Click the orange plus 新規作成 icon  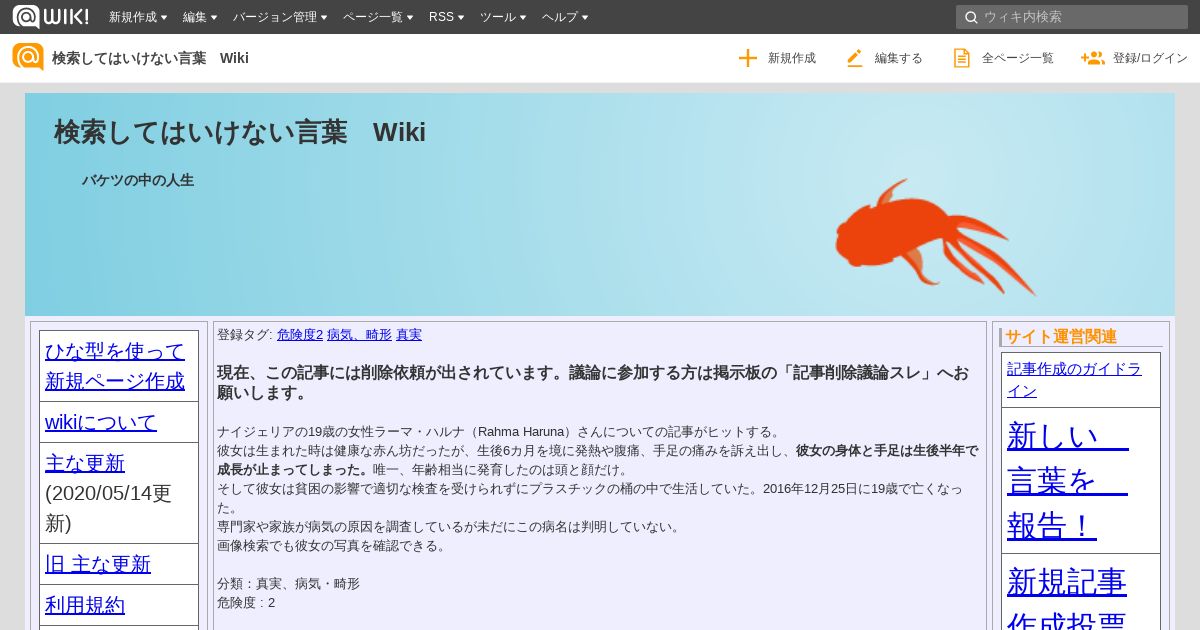point(748,58)
